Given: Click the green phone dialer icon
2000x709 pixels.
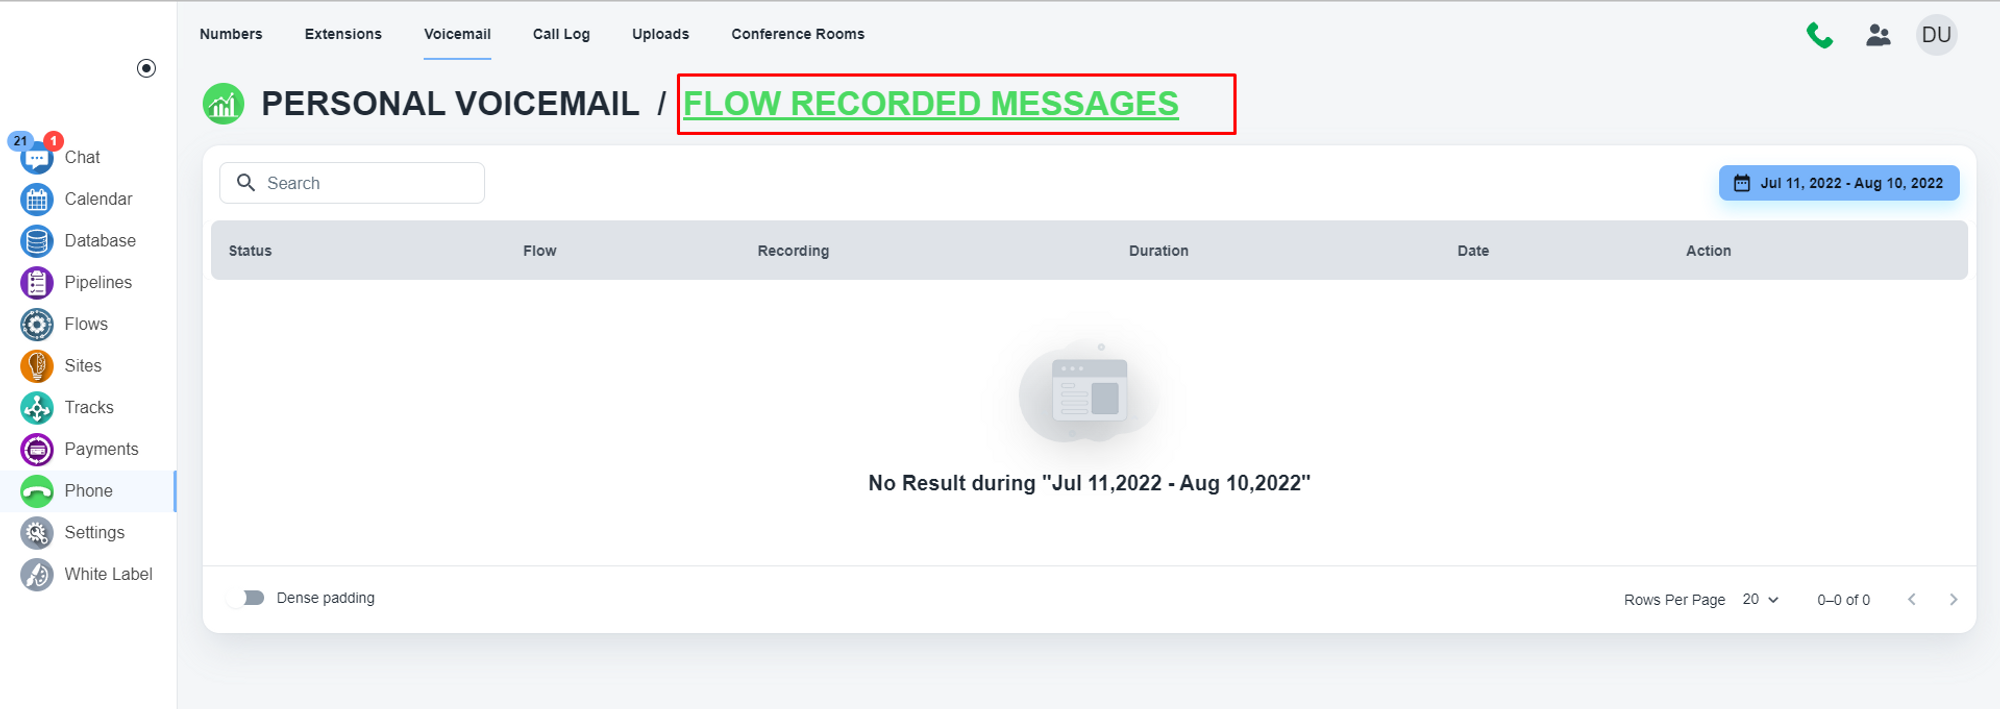Looking at the screenshot, I should pos(1819,35).
